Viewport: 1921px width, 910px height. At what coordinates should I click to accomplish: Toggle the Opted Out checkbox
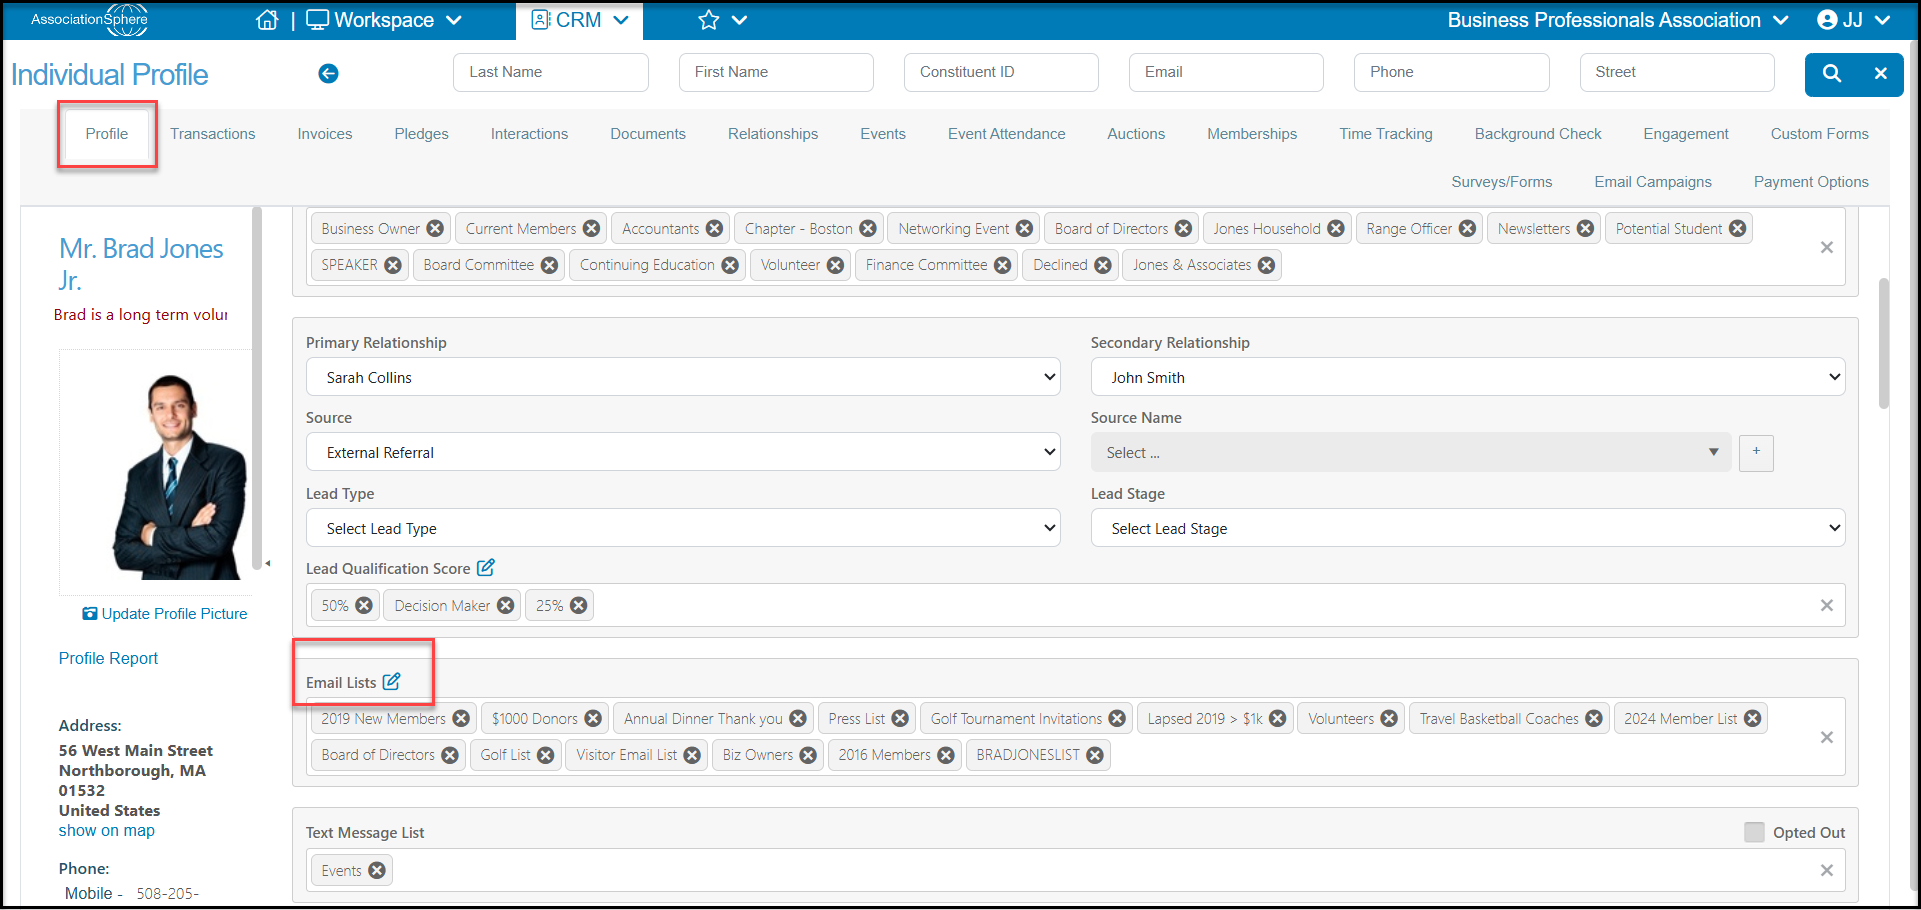tap(1754, 832)
